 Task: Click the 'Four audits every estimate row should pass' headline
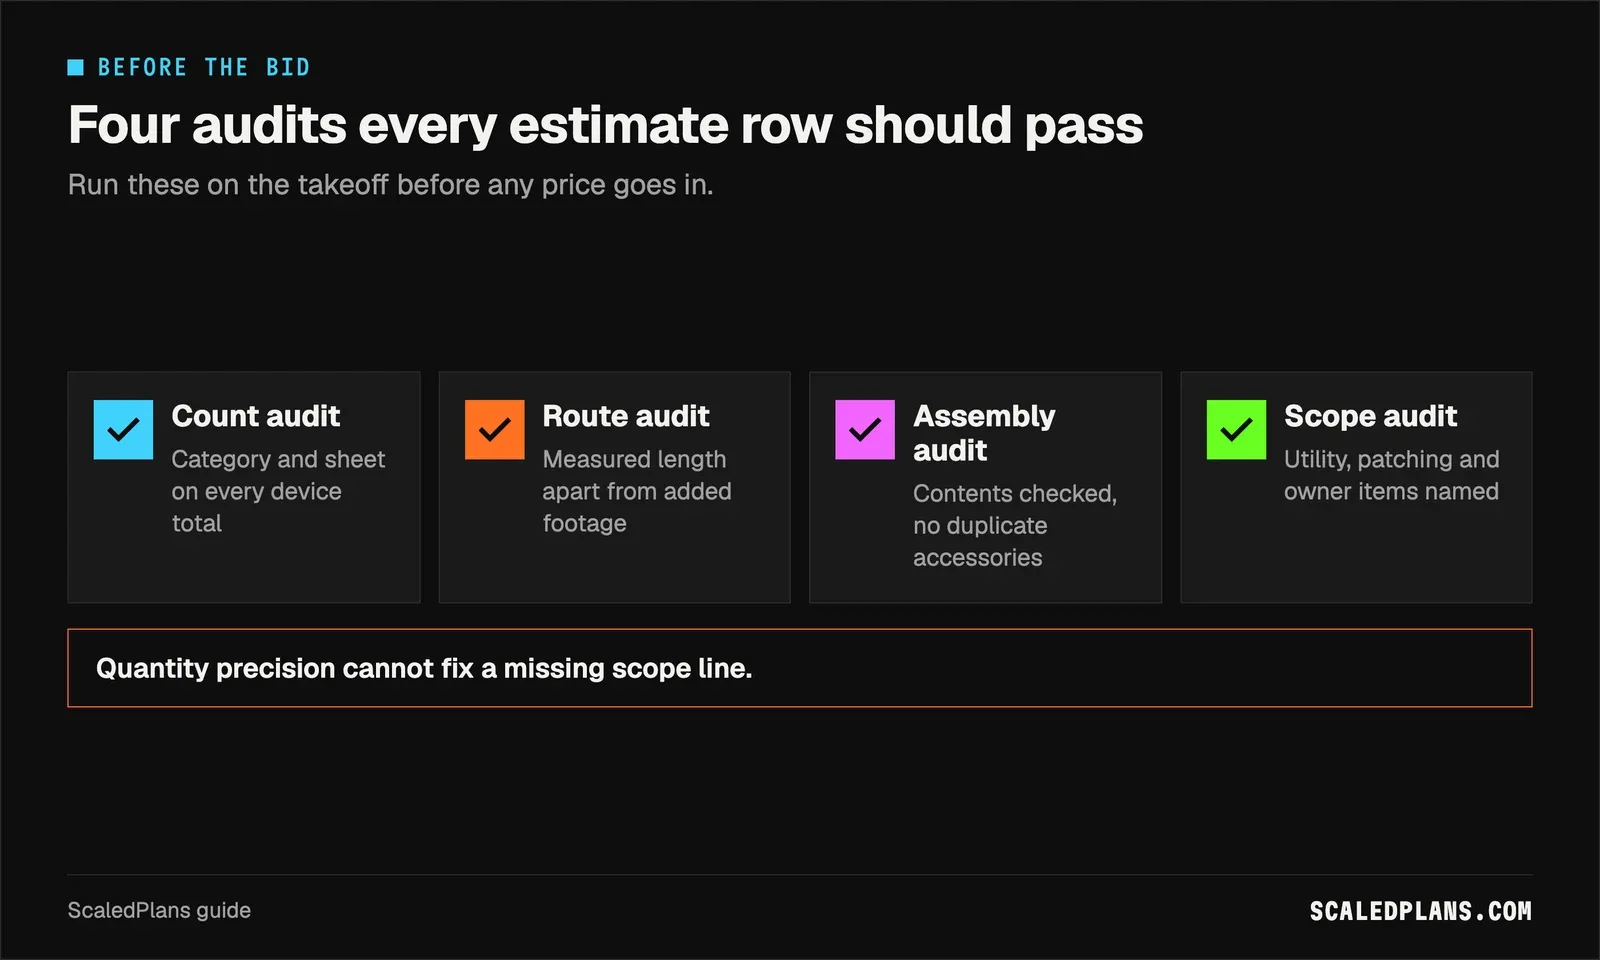click(x=605, y=126)
